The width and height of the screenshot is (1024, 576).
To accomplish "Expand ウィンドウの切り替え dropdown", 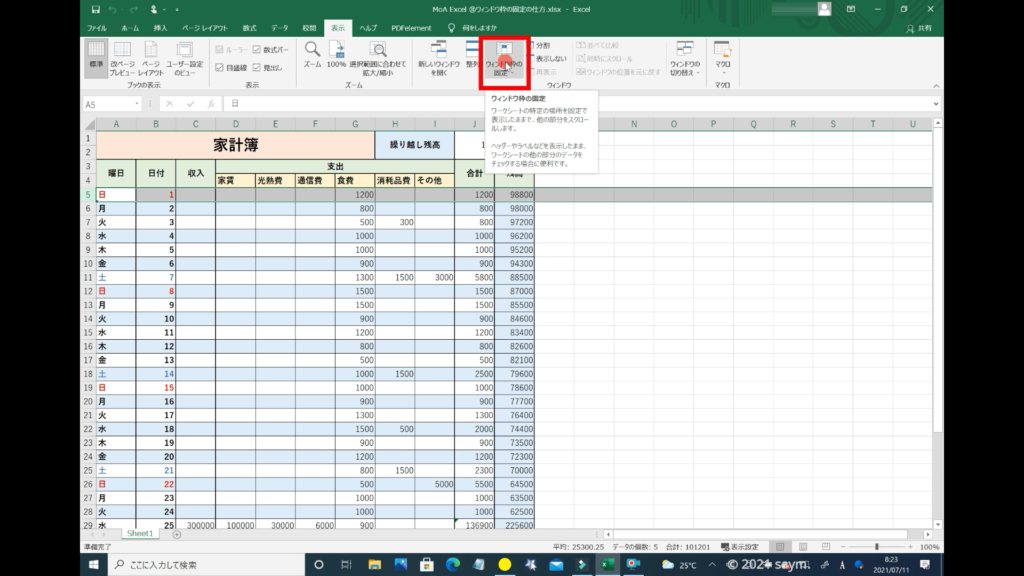I will click(684, 58).
